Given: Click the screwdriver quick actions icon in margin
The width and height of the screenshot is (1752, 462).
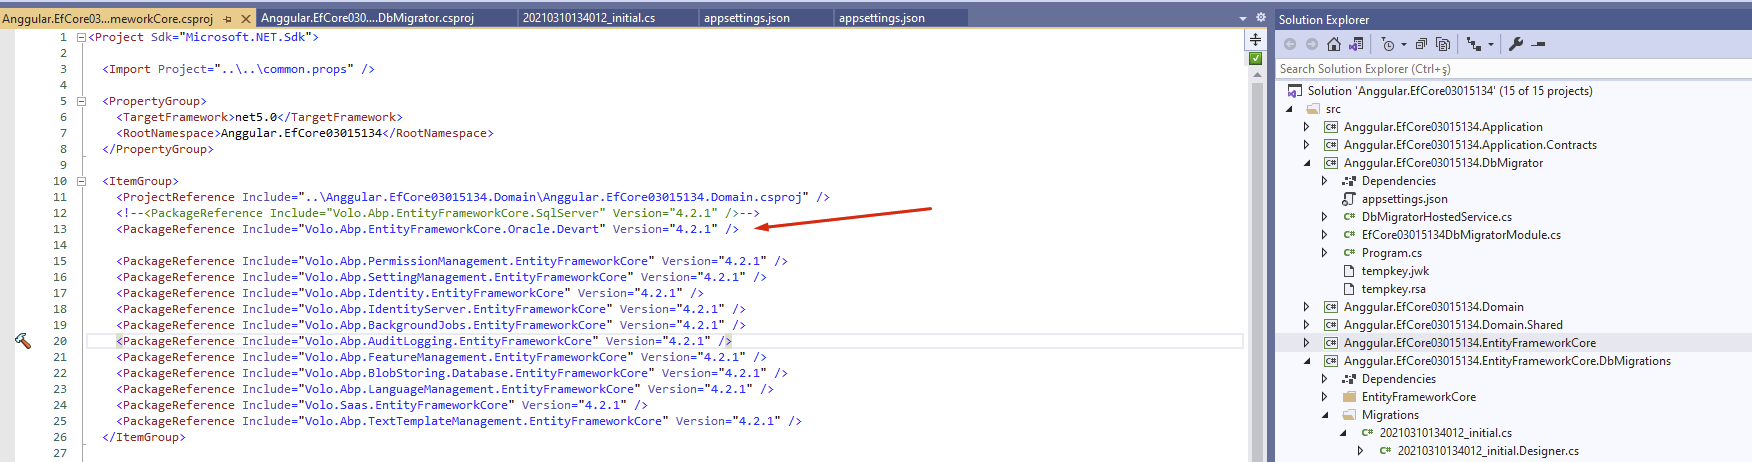Looking at the screenshot, I should point(22,341).
